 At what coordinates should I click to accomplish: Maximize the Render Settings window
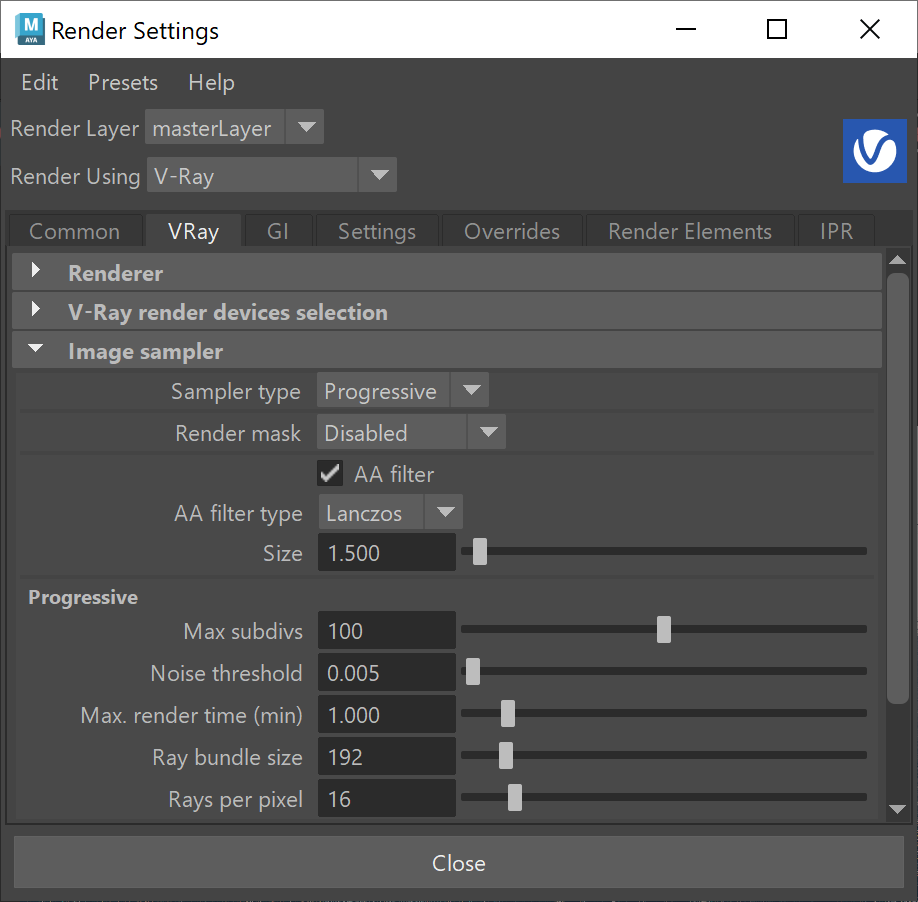[x=777, y=29]
